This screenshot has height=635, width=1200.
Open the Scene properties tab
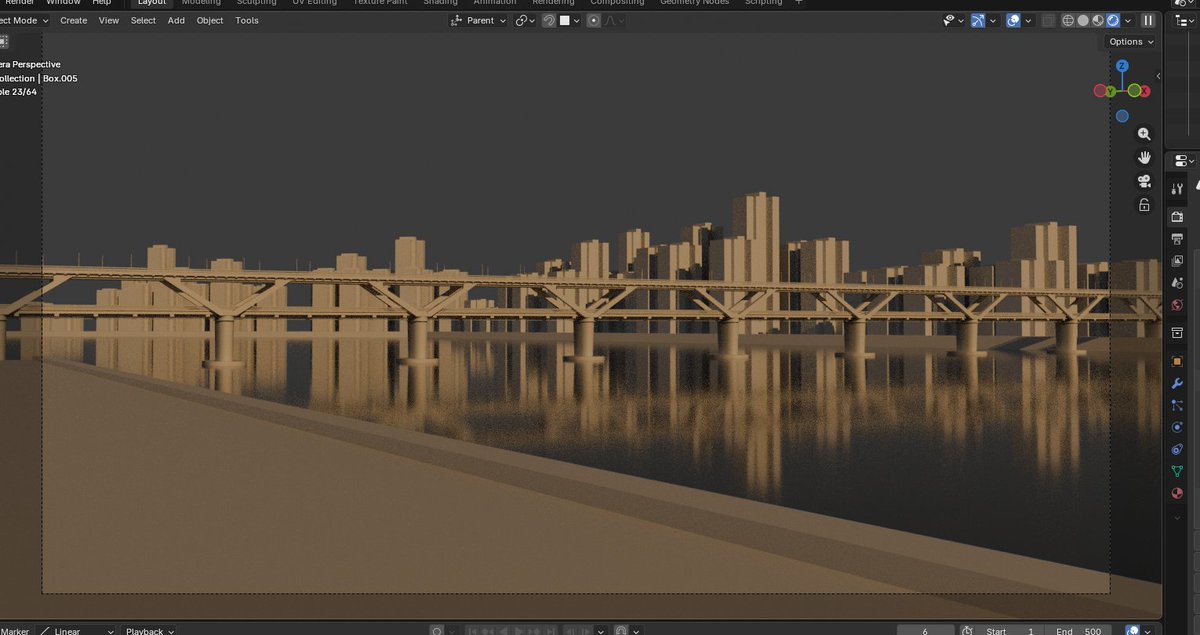1177,283
